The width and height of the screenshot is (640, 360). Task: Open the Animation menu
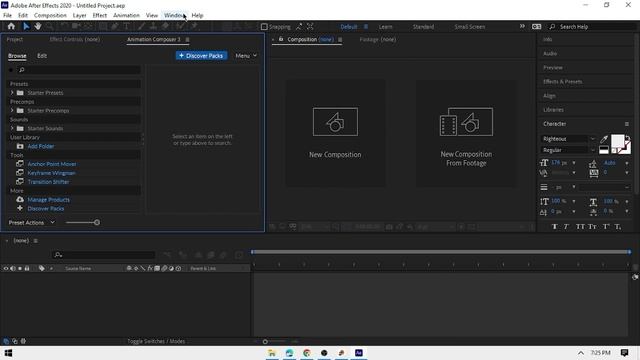[126, 15]
